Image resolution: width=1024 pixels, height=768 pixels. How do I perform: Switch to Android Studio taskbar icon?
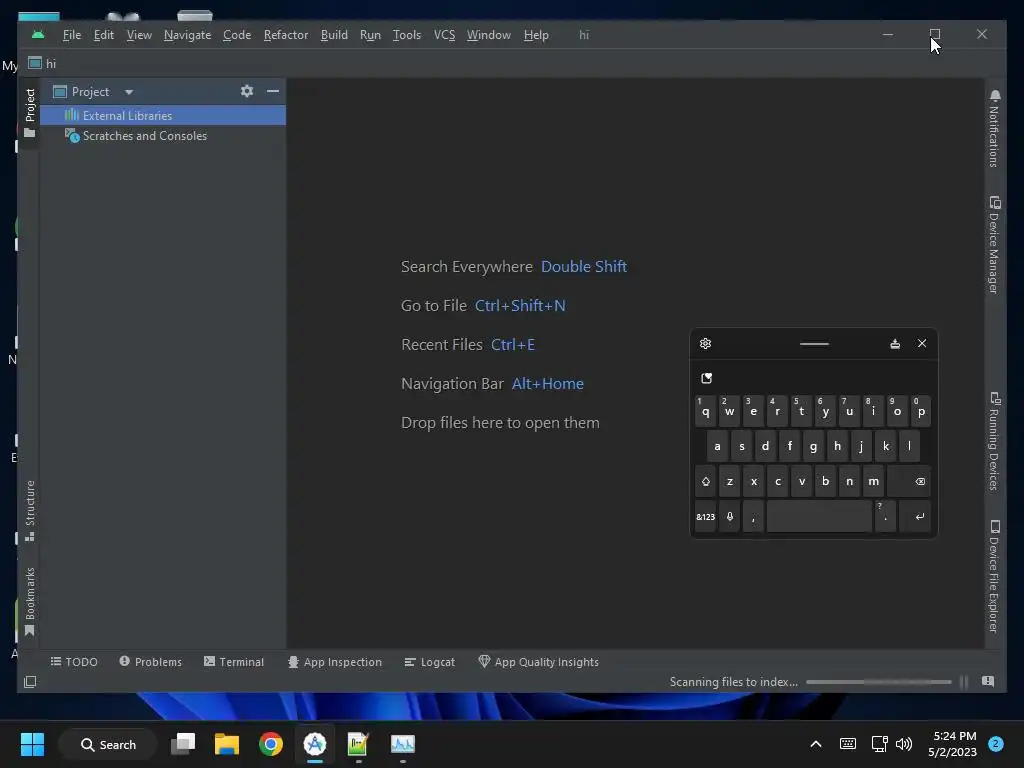(x=314, y=744)
